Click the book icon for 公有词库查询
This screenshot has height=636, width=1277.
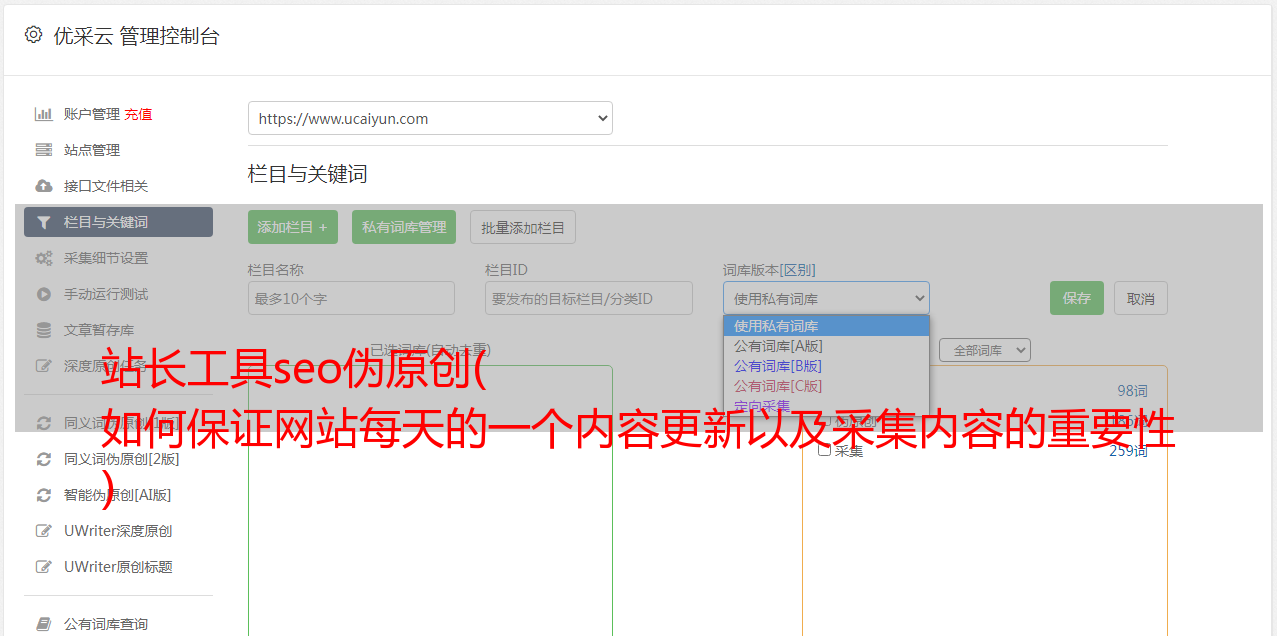(x=43, y=624)
